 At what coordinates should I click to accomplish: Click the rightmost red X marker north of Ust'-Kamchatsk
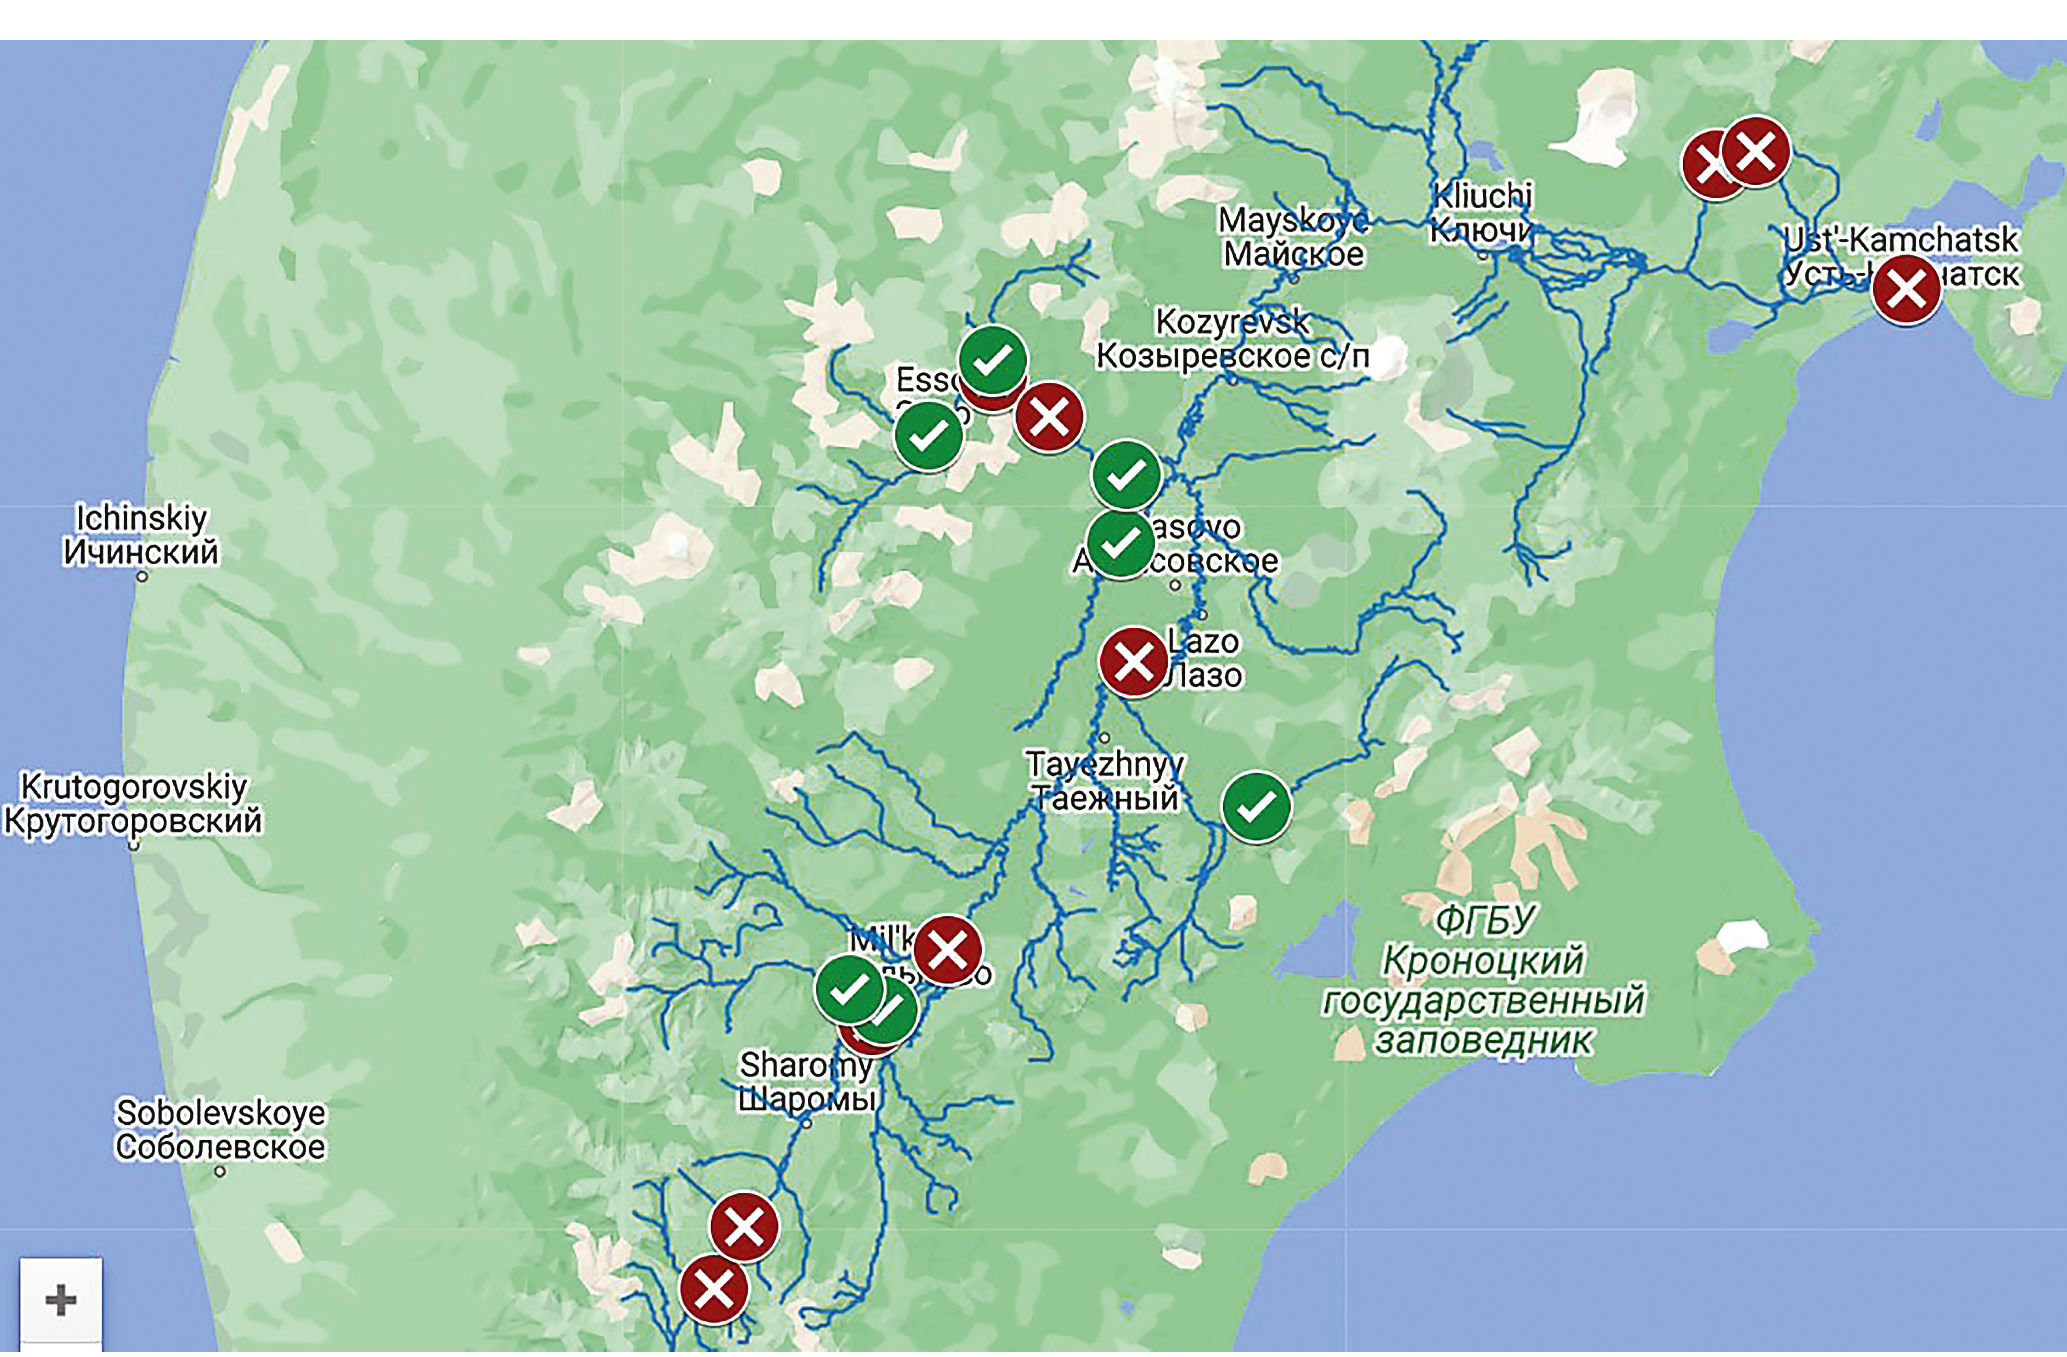pyautogui.click(x=1755, y=152)
